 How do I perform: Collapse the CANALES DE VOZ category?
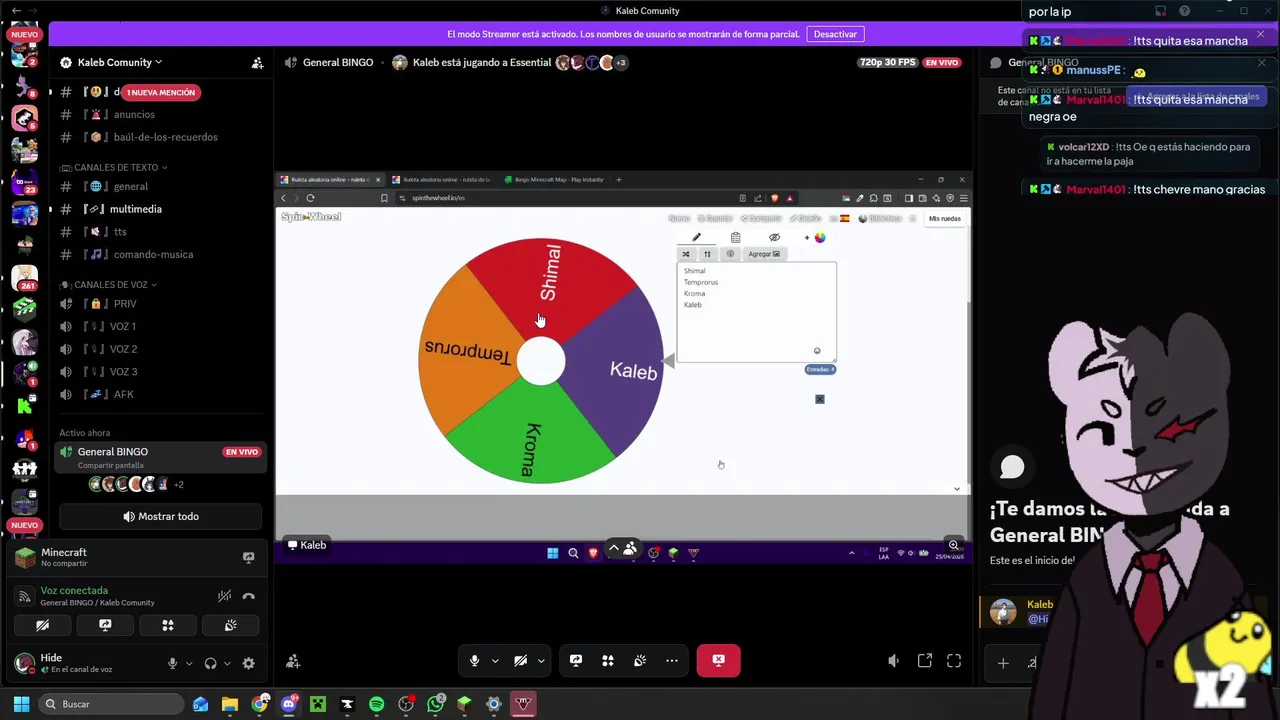pyautogui.click(x=110, y=285)
